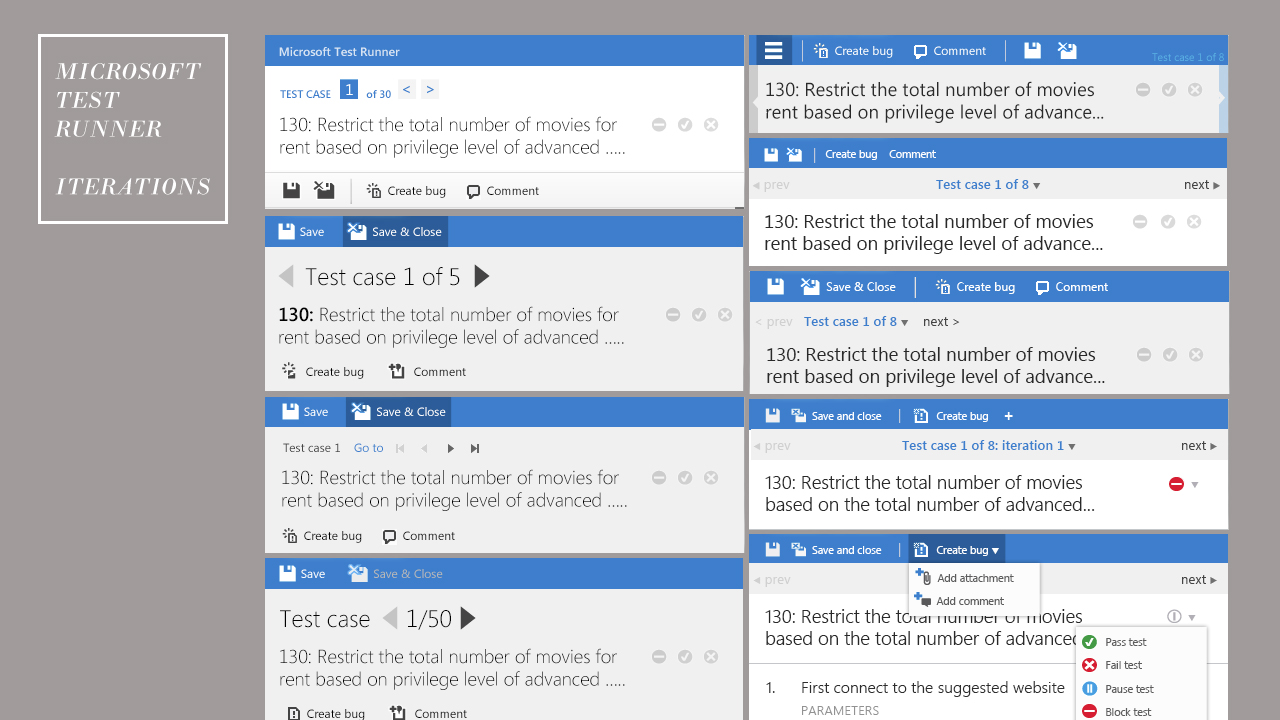Click the save disk icon left of the open Create bug dropdown
The width and height of the screenshot is (1280, 720).
coord(772,550)
